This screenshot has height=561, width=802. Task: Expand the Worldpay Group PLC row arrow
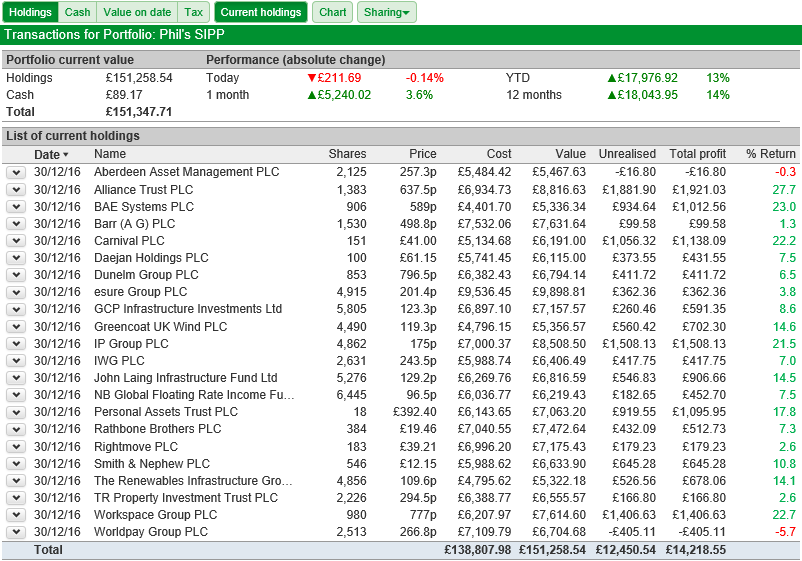pos(16,532)
